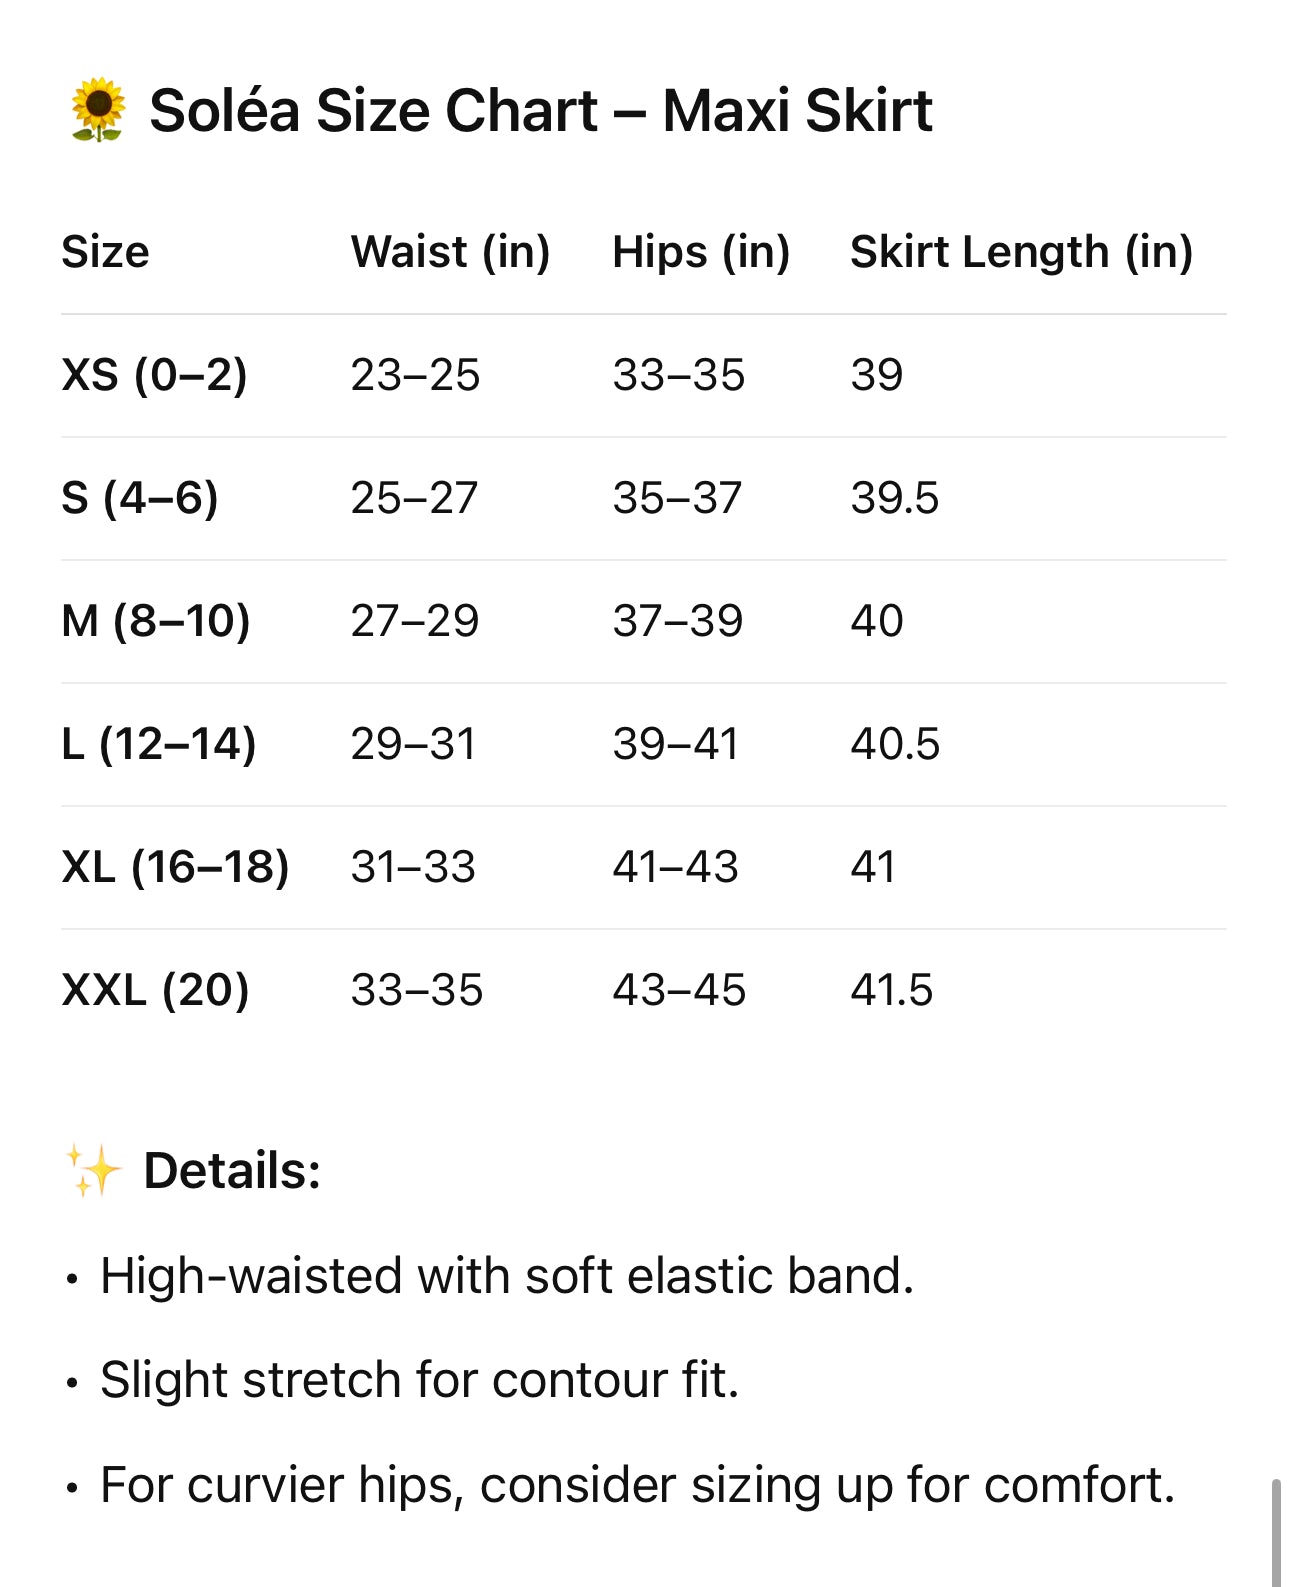Click the Soléa Size Chart title
1290x1587 pixels.
pyautogui.click(x=540, y=110)
